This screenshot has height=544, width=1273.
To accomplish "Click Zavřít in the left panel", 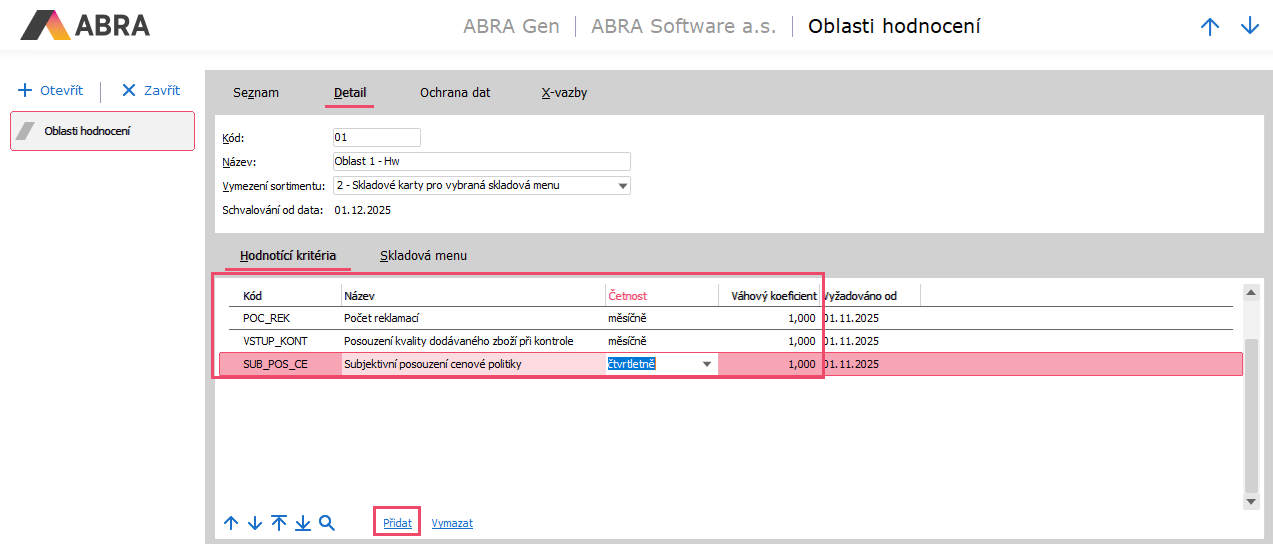I will 151,90.
